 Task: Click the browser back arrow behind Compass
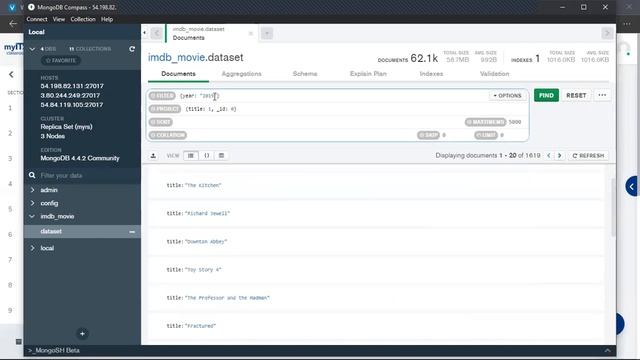(13, 24)
